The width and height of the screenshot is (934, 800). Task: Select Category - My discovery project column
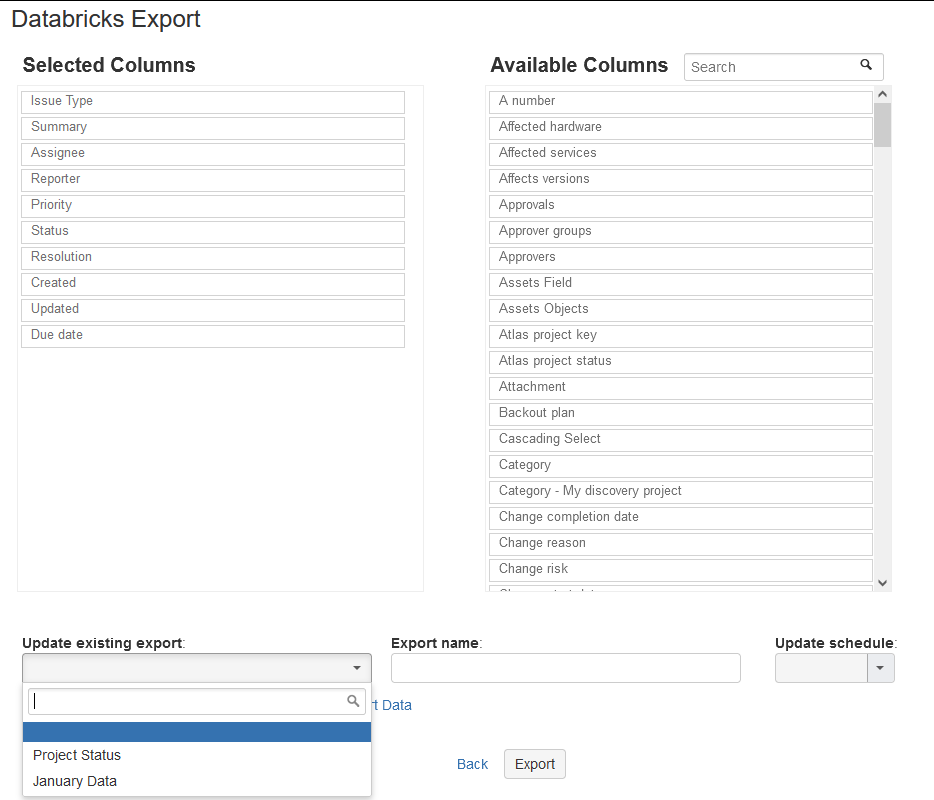click(x=681, y=492)
